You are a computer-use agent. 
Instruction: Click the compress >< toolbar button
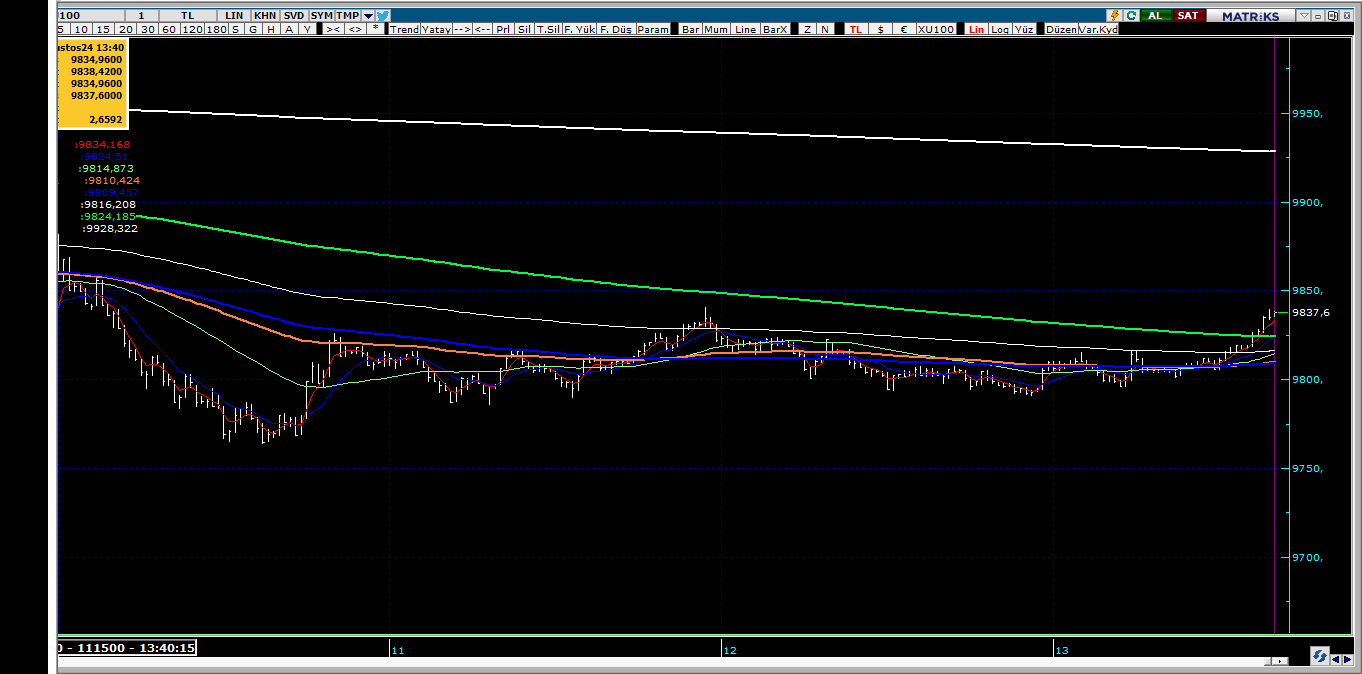coord(334,29)
